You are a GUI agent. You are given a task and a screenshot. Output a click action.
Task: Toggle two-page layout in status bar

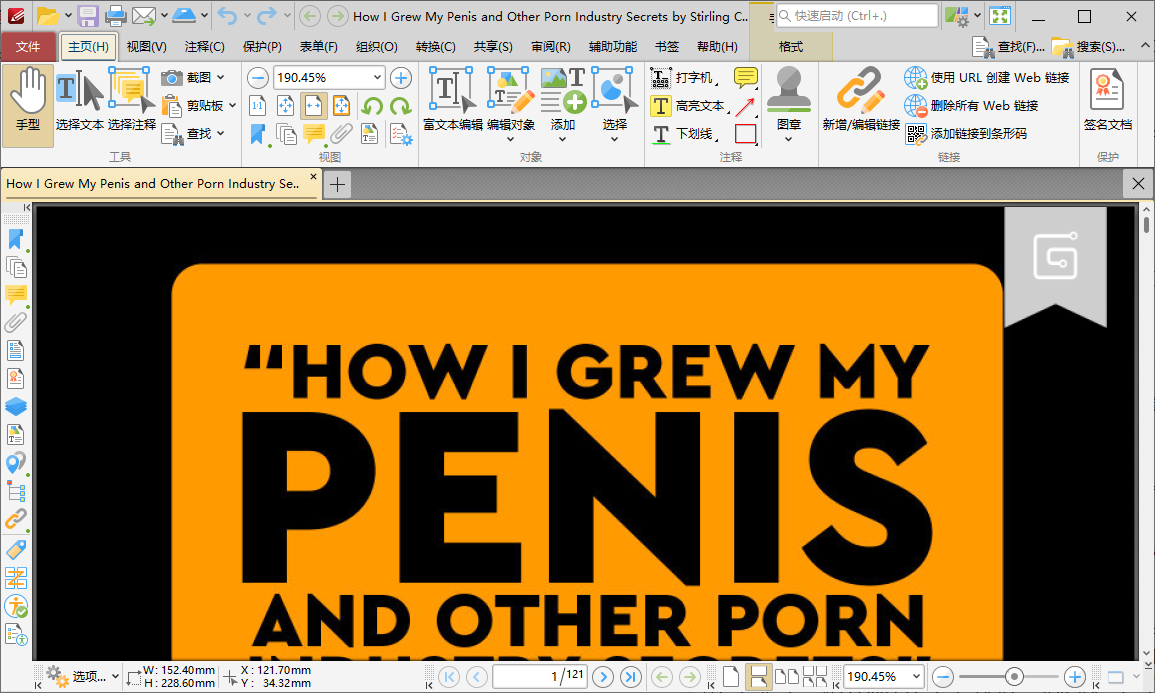pyautogui.click(x=787, y=677)
